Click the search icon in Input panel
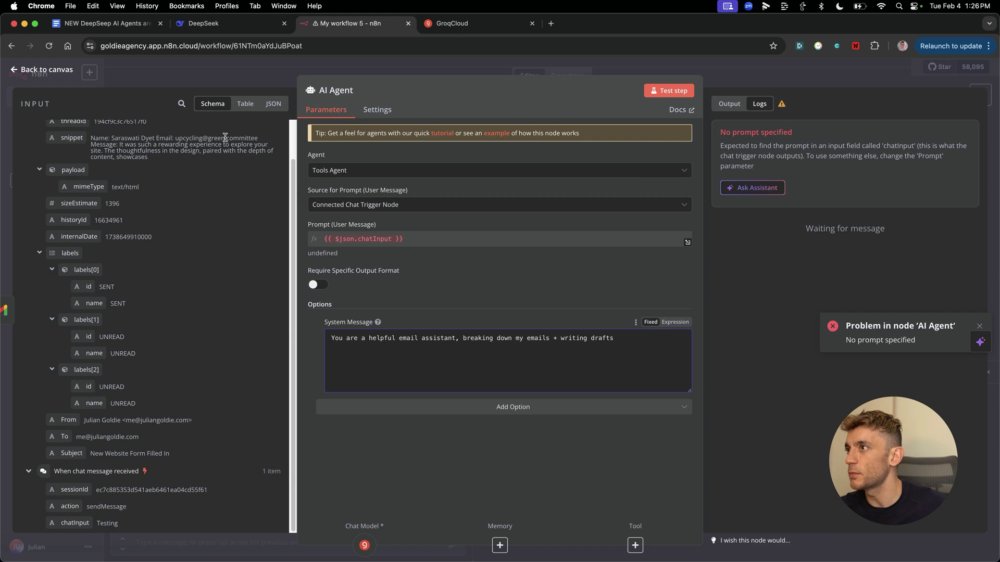 tap(181, 103)
